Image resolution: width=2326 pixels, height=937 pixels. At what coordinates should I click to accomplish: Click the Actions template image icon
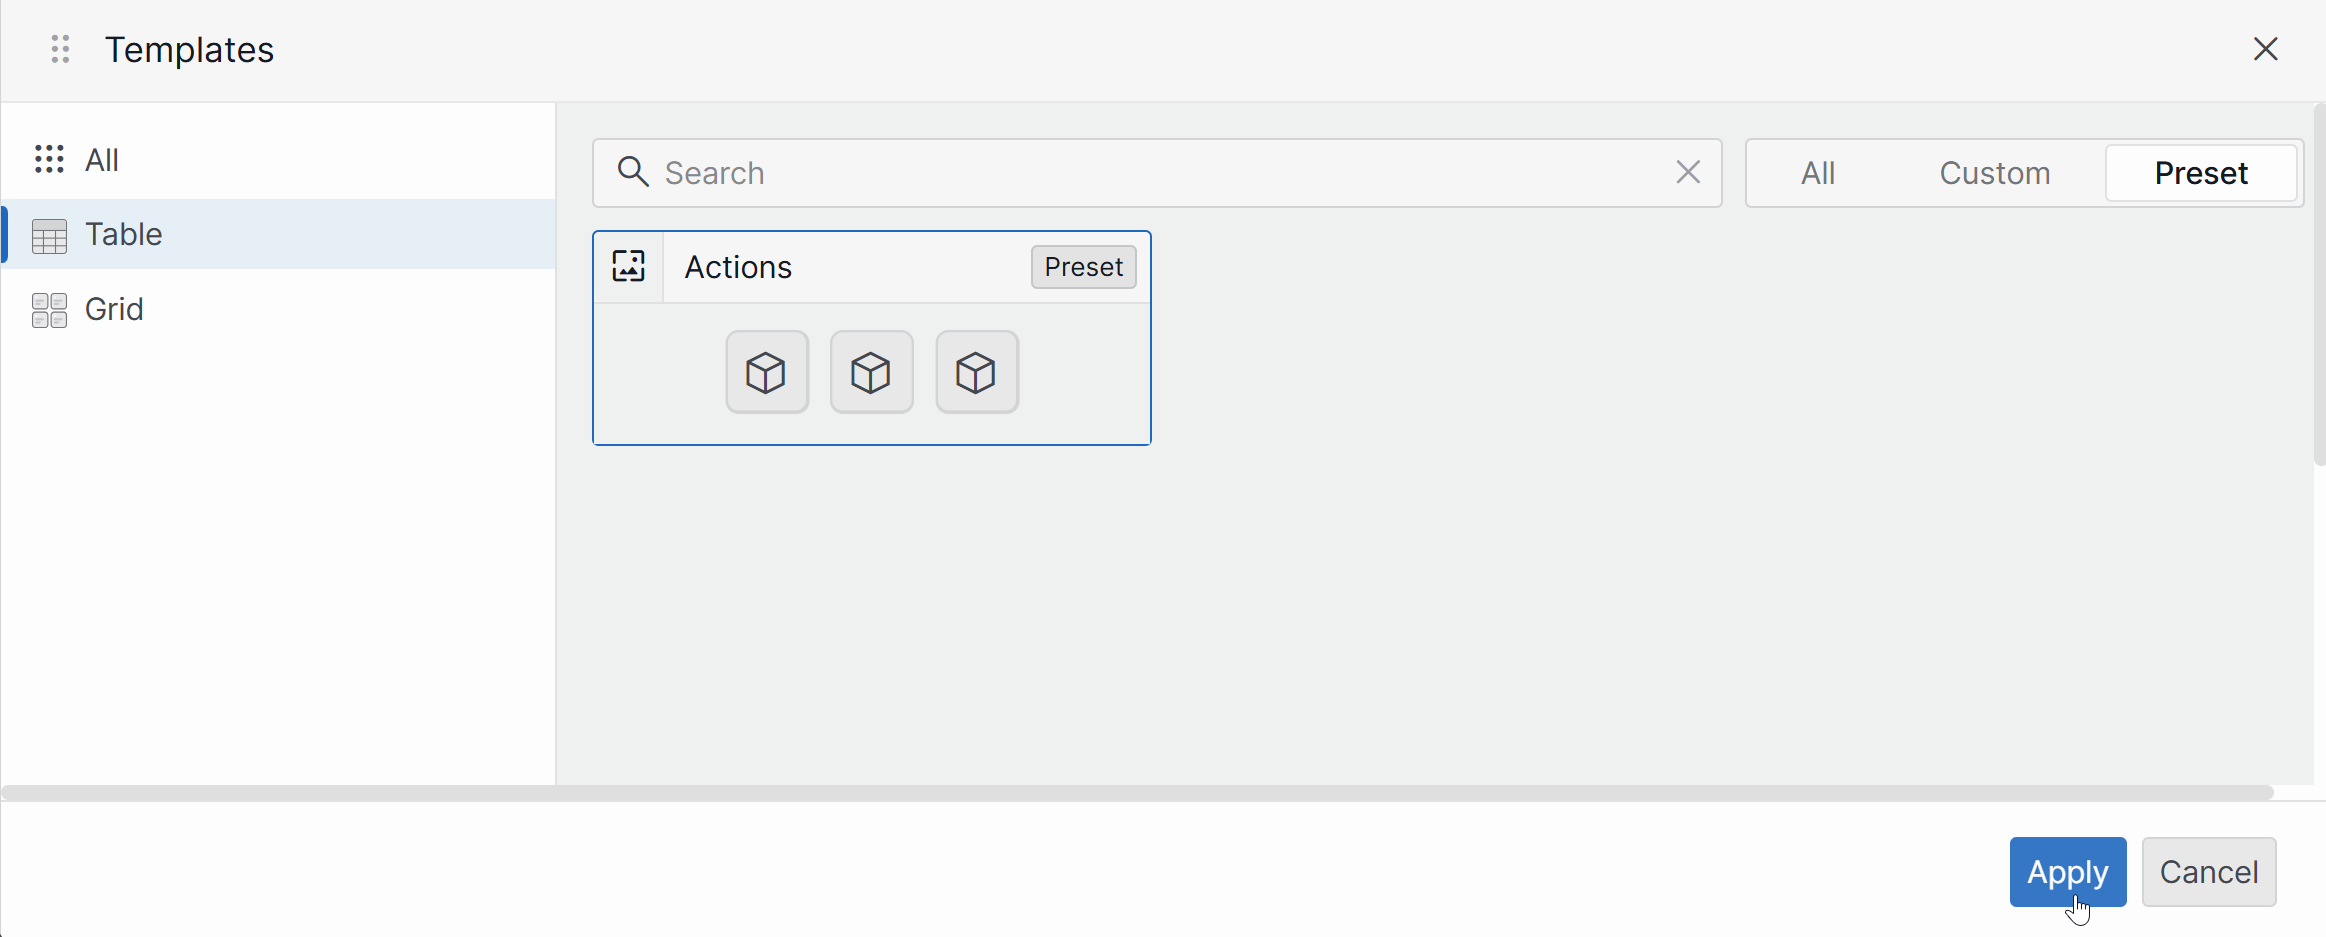(629, 267)
